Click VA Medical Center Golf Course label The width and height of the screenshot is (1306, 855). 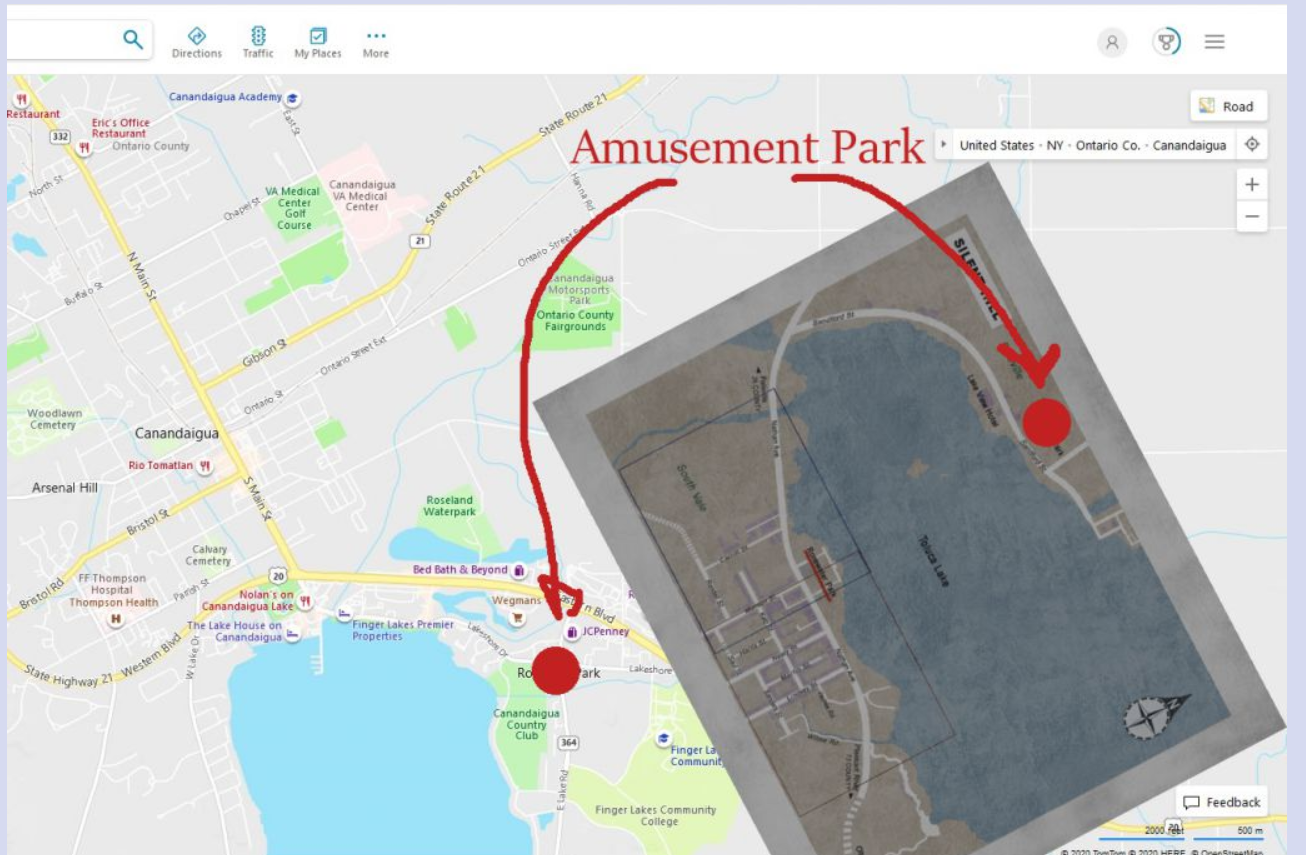(293, 208)
